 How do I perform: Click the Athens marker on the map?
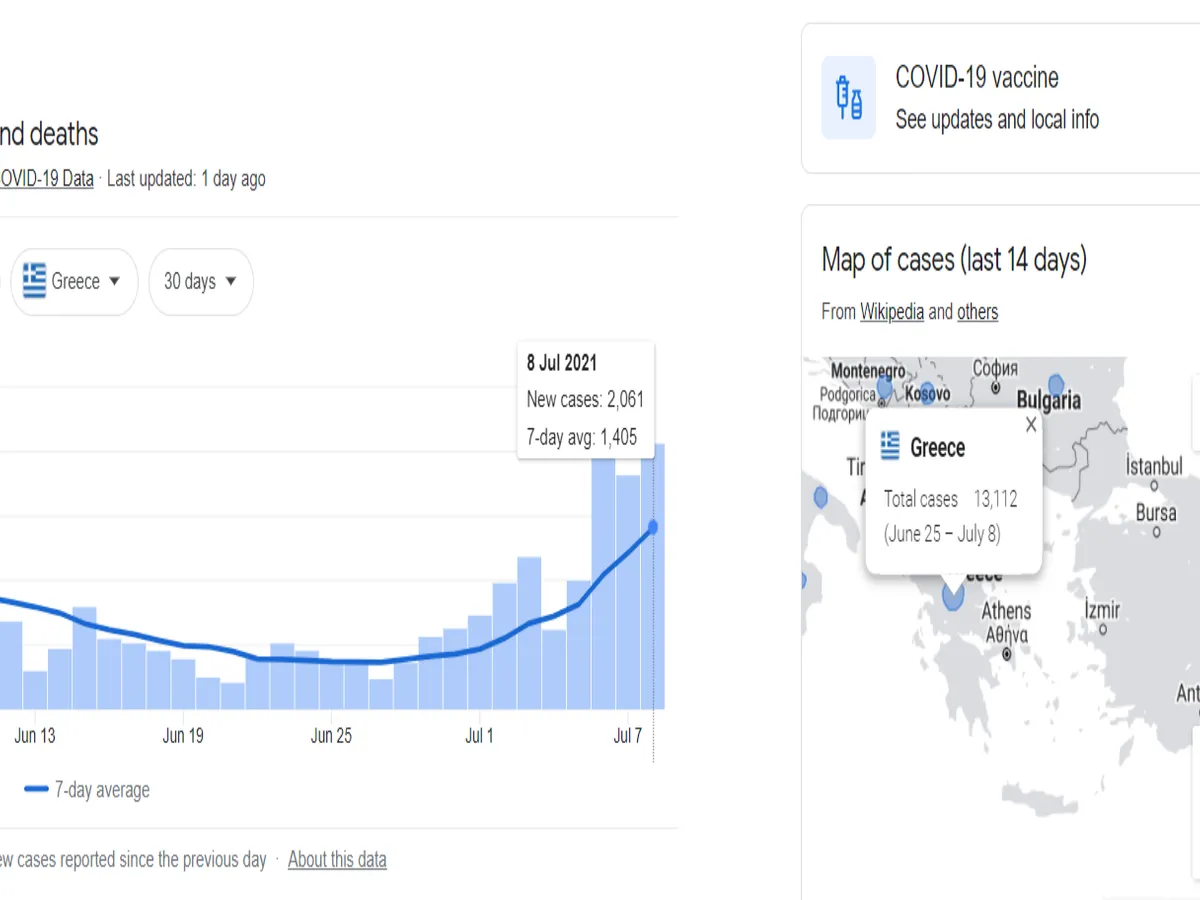pyautogui.click(x=1007, y=654)
